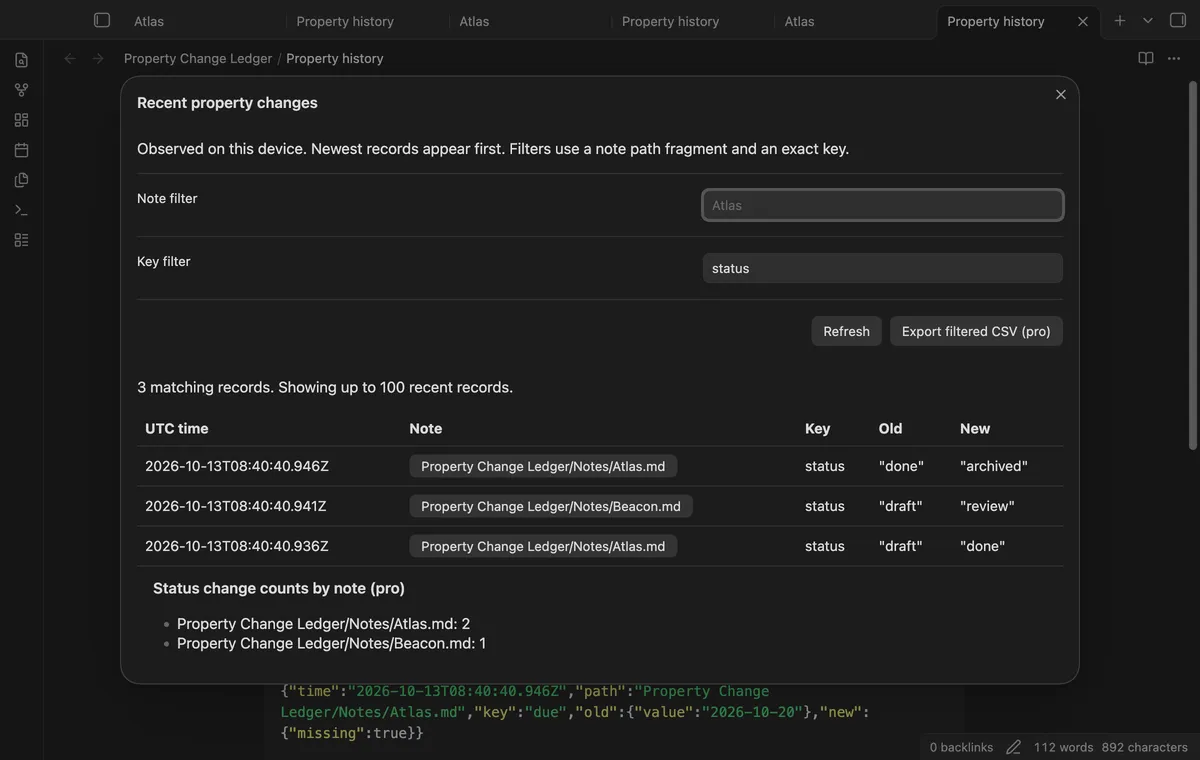Open graph view from the ribbon
Viewport: 1200px width, 760px height.
21,90
